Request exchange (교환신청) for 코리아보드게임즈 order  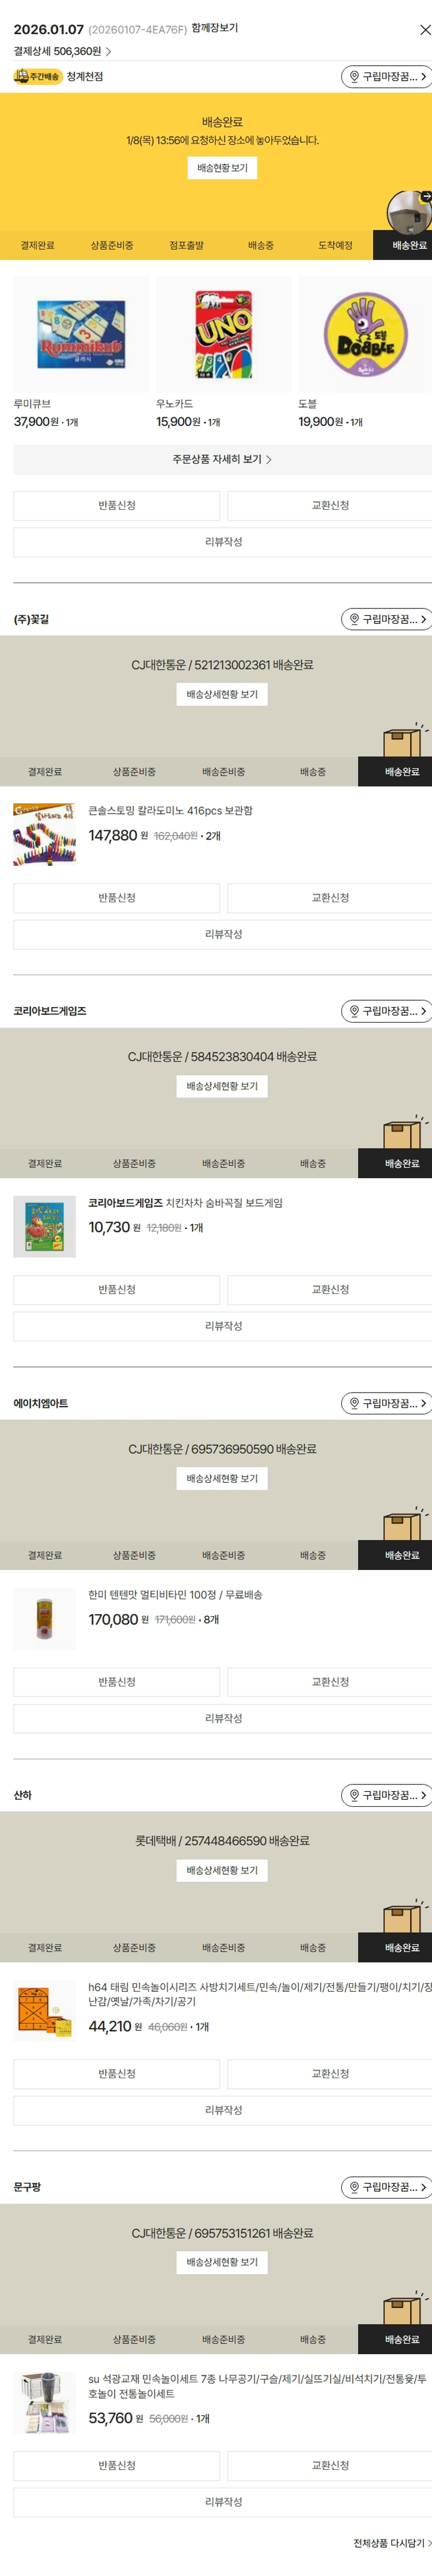[330, 1290]
